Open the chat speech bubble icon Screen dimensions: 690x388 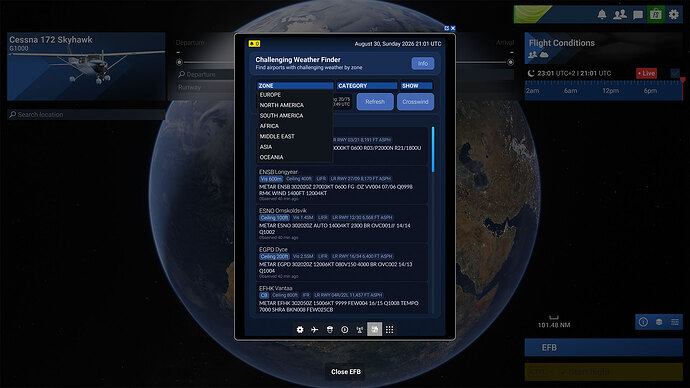[638, 15]
